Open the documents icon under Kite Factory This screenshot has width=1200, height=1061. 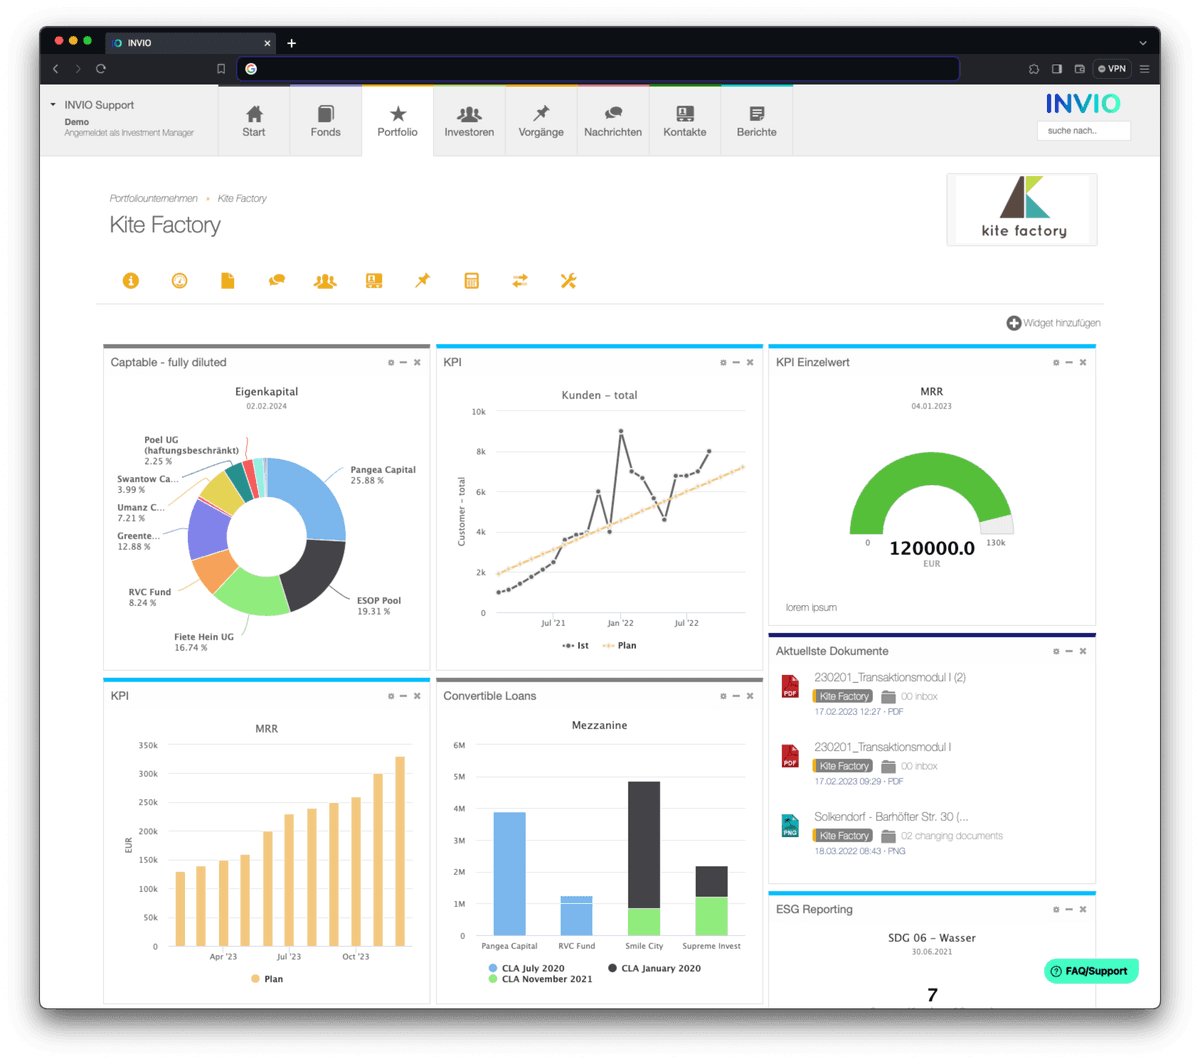pos(227,281)
